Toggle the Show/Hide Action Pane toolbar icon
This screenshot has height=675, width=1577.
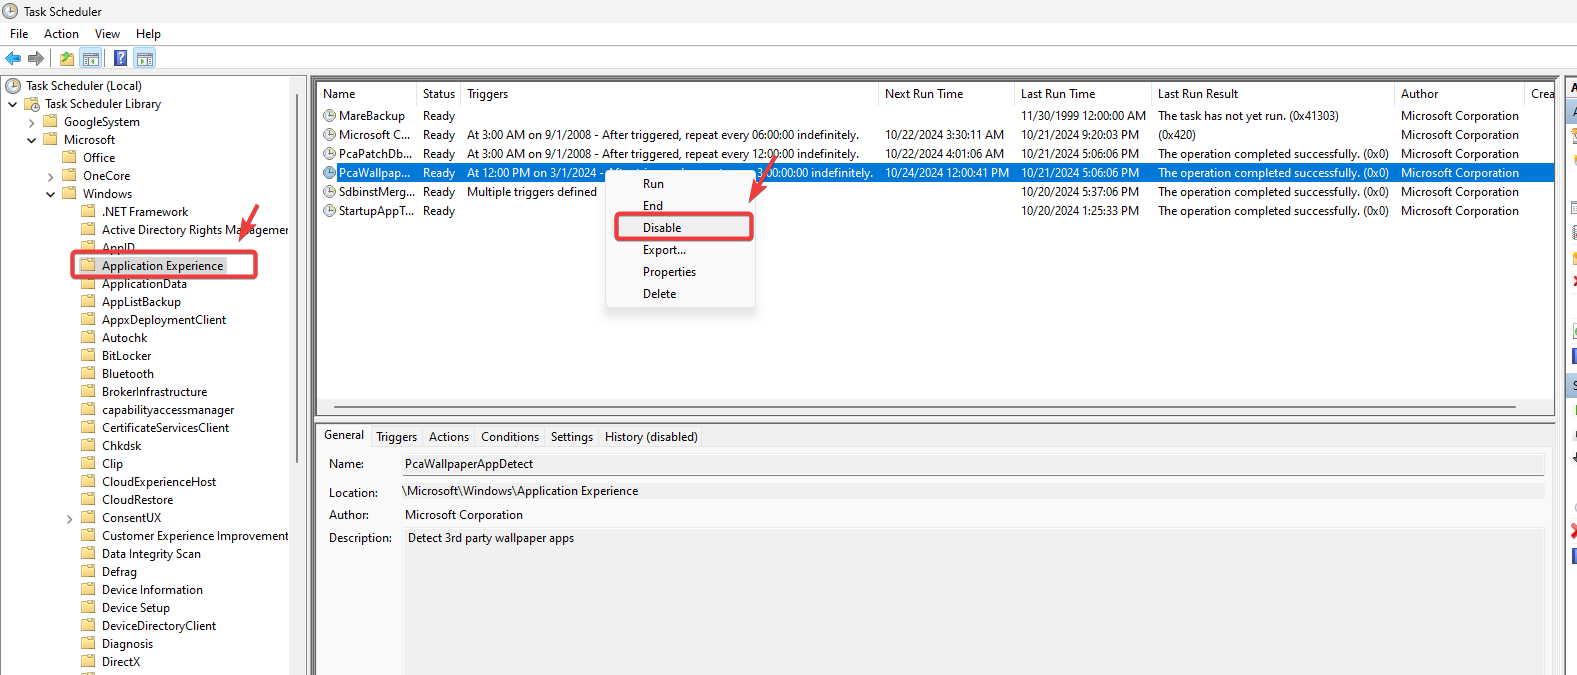pos(145,58)
